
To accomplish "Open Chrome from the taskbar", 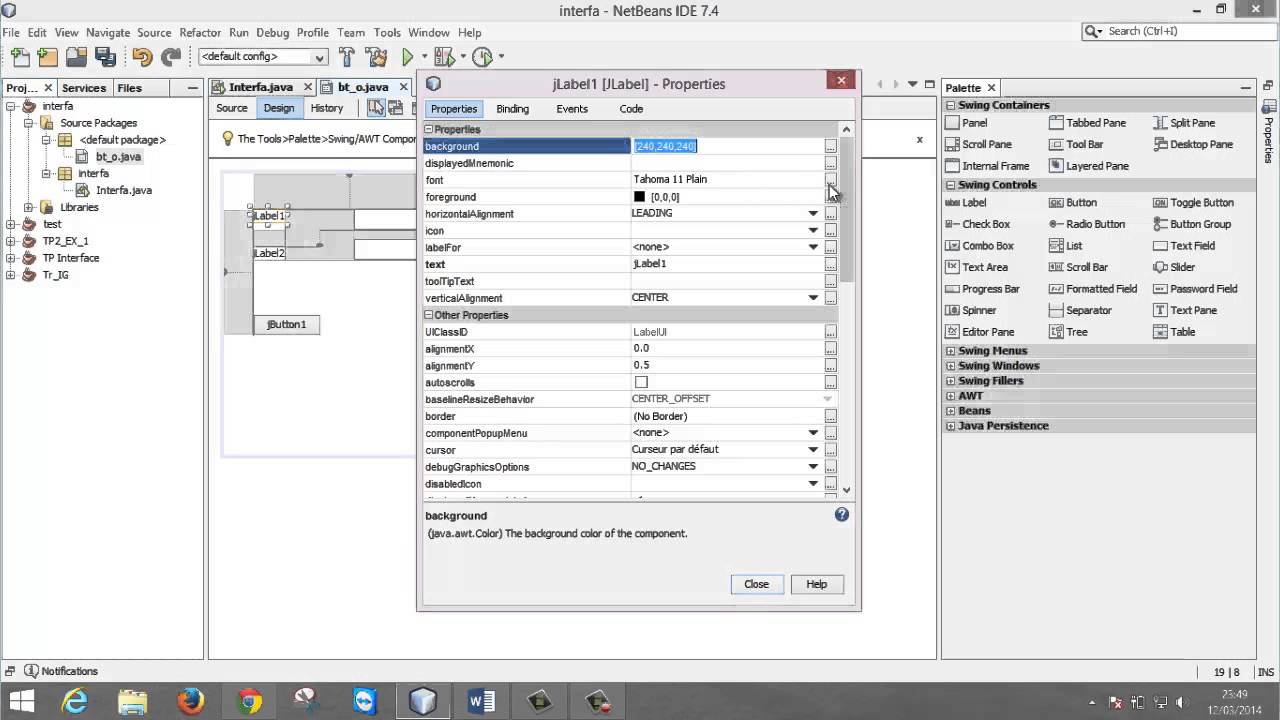I will click(x=249, y=701).
